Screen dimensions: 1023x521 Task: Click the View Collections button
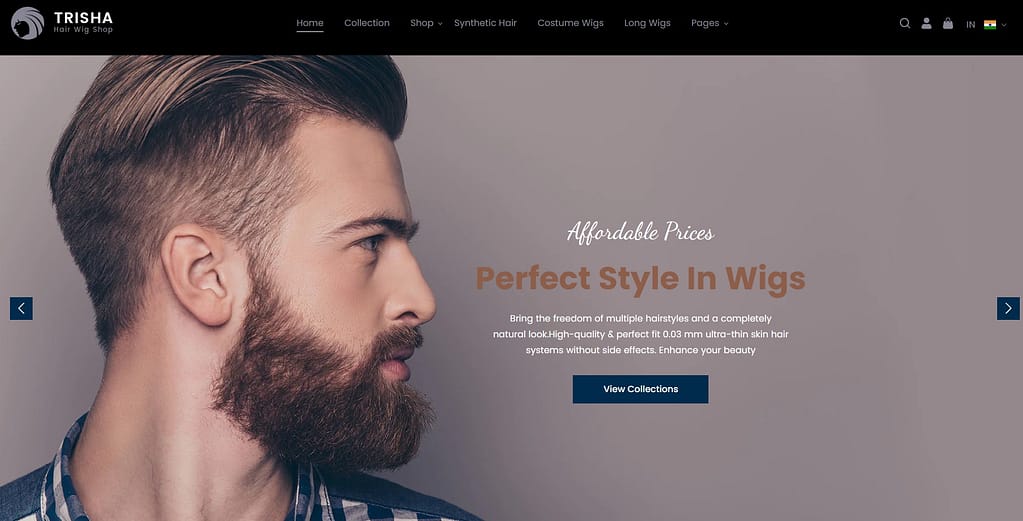(x=640, y=389)
